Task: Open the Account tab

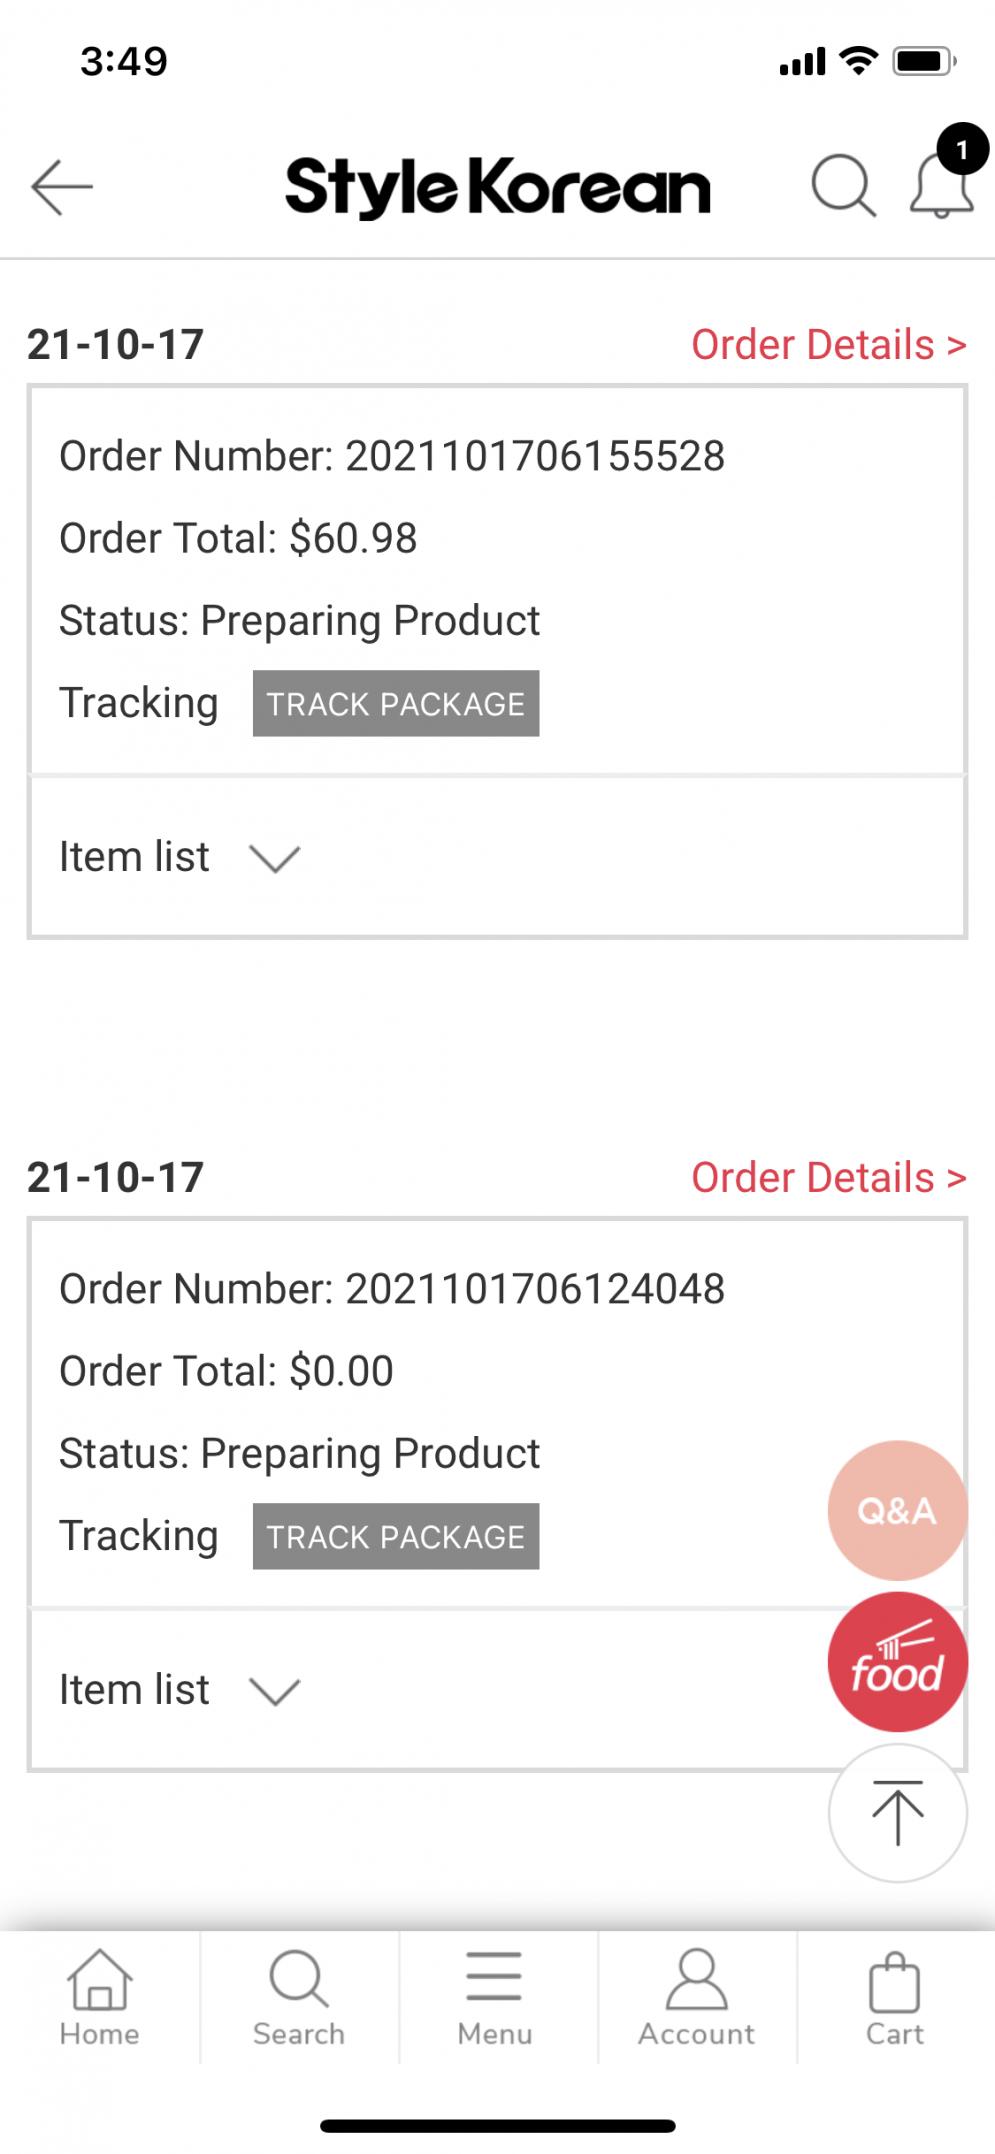Action: point(696,1997)
